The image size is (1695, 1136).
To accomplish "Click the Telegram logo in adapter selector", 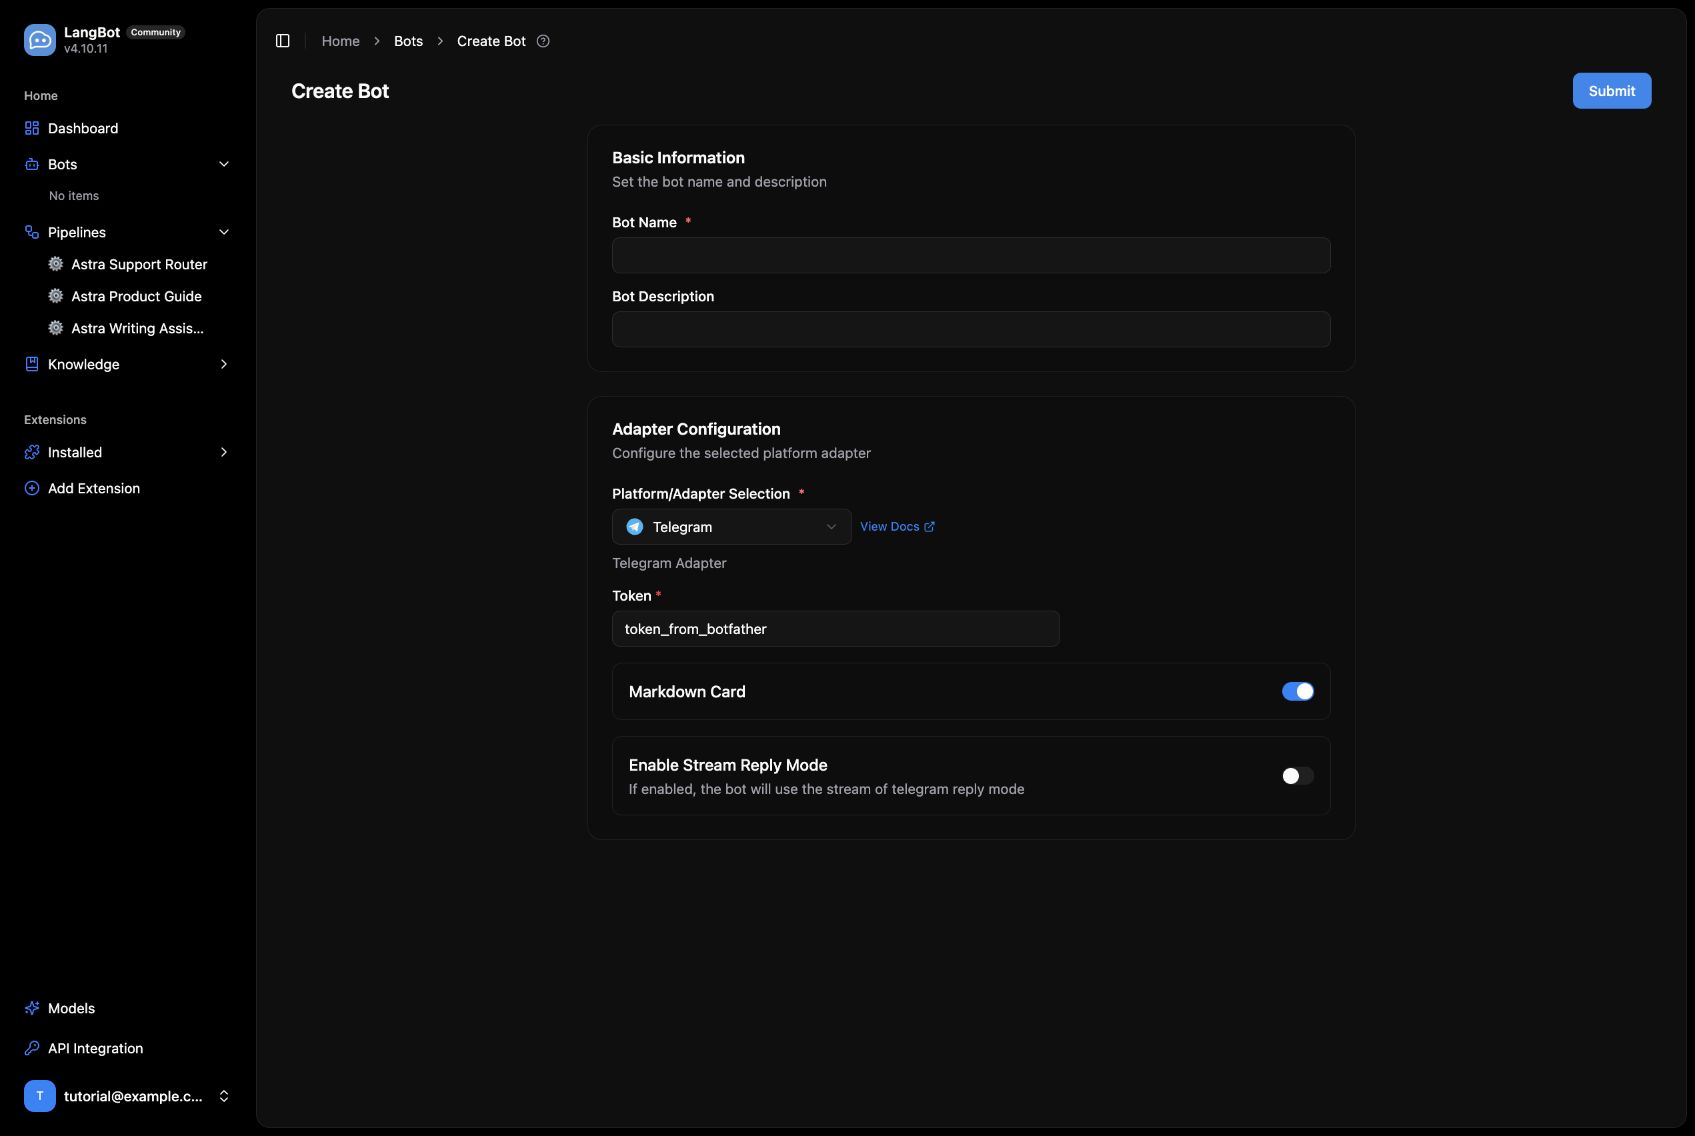I will pos(635,527).
